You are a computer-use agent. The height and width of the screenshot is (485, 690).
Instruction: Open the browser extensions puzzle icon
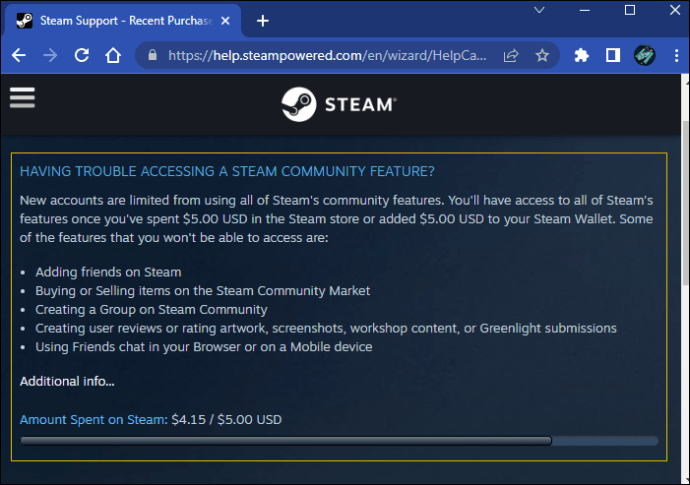tap(581, 55)
